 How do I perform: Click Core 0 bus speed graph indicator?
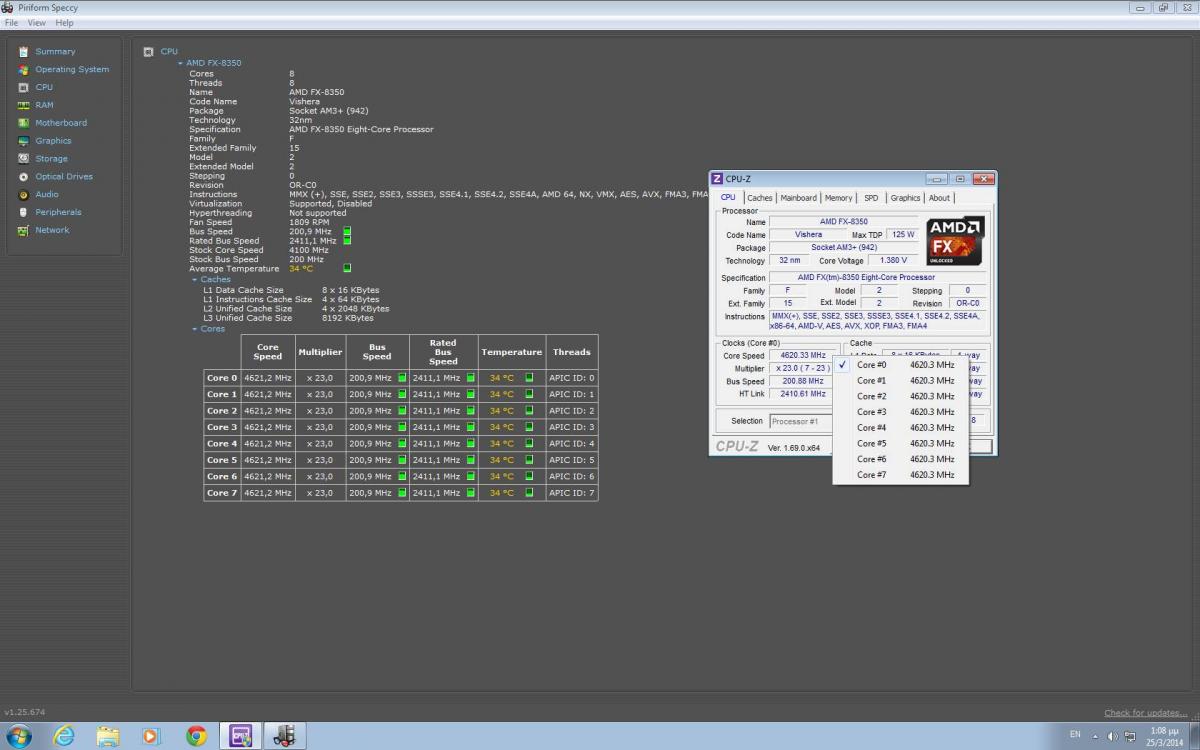(401, 378)
